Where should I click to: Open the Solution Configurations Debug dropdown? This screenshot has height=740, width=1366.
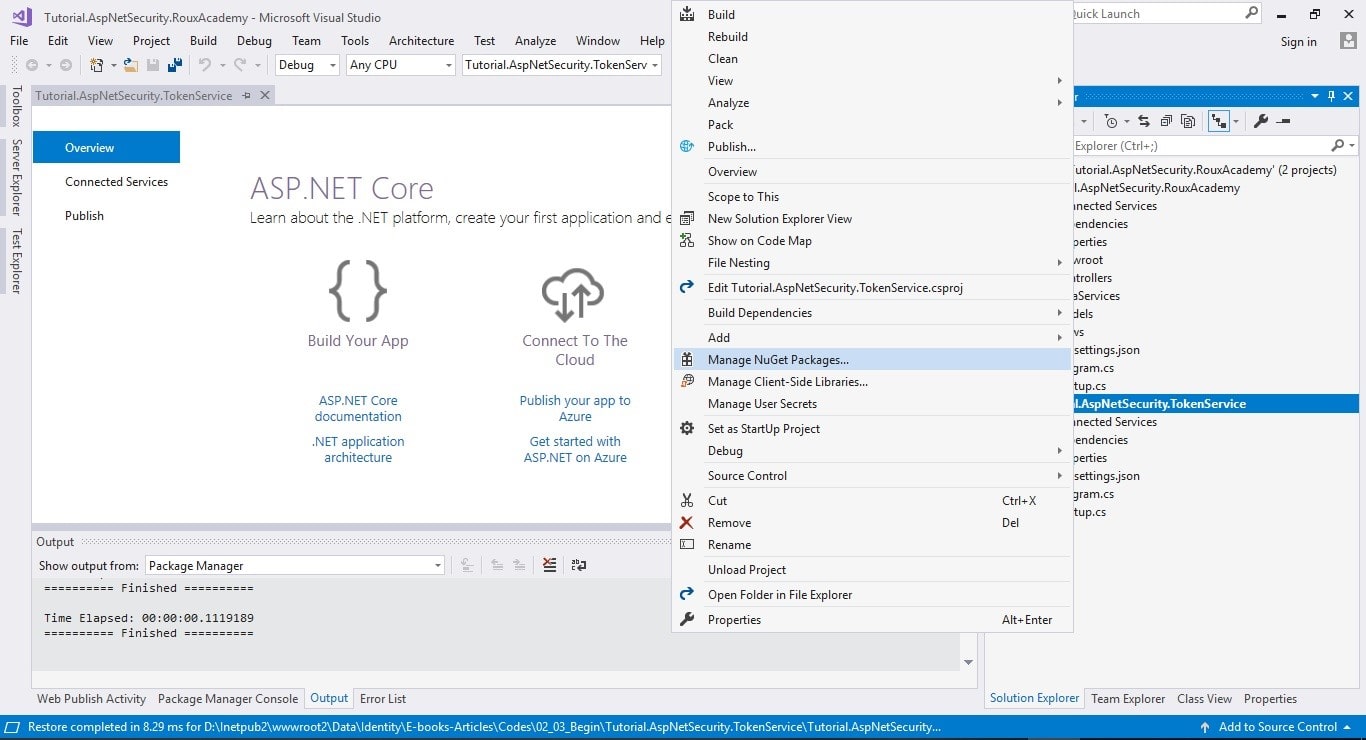coord(331,64)
